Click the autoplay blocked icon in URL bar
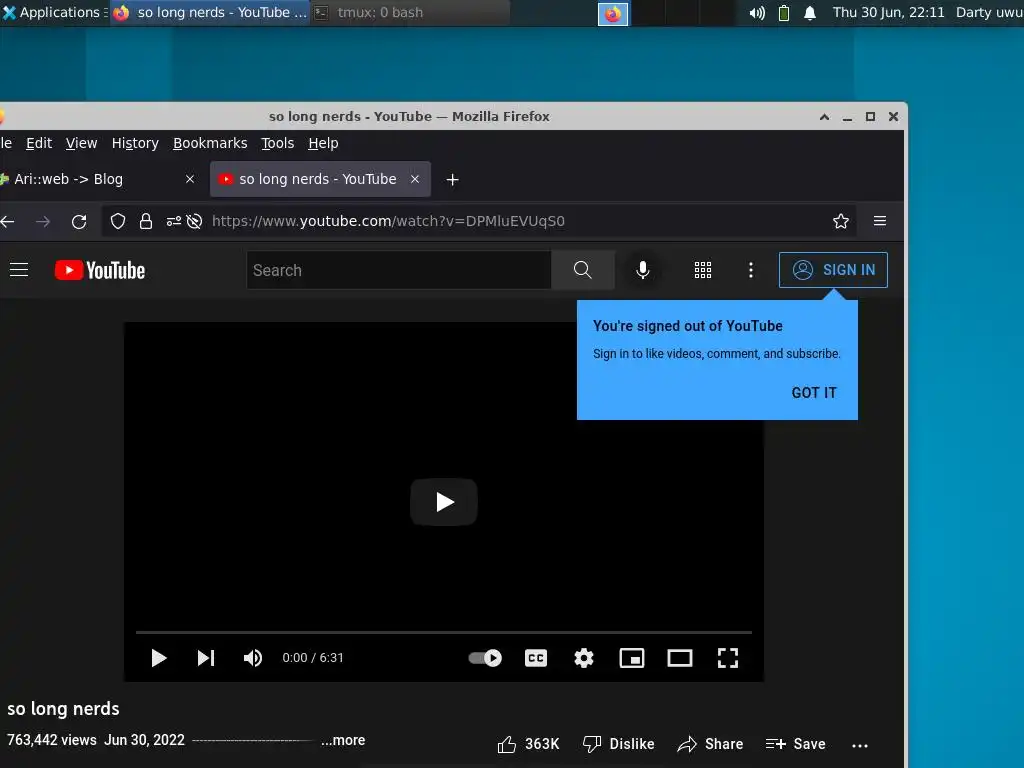This screenshot has width=1024, height=768. pos(194,221)
